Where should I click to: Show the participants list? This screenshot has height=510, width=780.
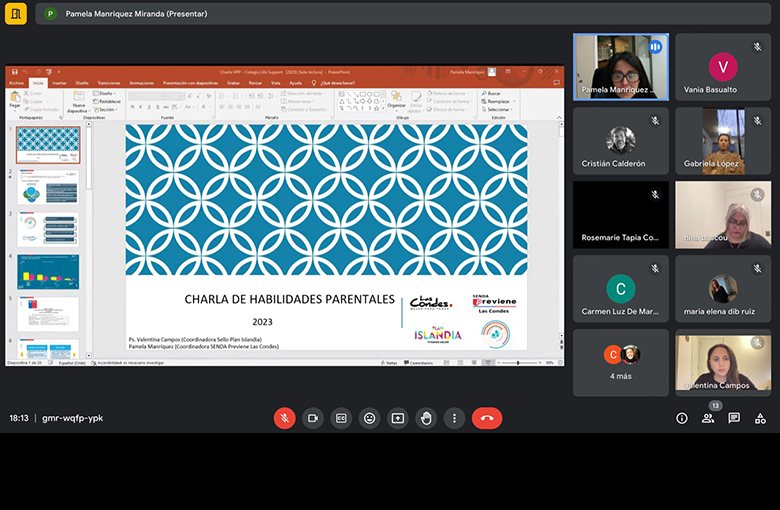click(708, 418)
